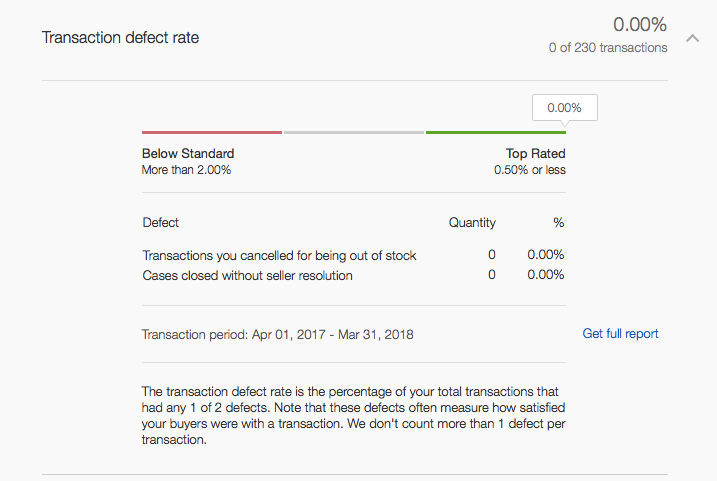717x481 pixels.
Task: Click the 0.50% or less threshold text
Action: 529,170
